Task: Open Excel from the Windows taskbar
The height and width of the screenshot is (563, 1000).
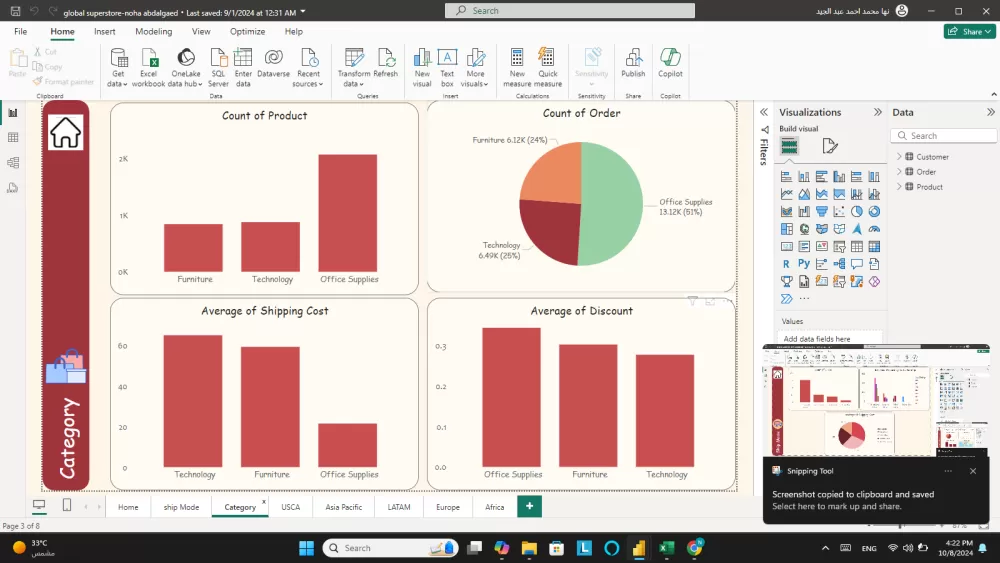Action: [x=666, y=548]
